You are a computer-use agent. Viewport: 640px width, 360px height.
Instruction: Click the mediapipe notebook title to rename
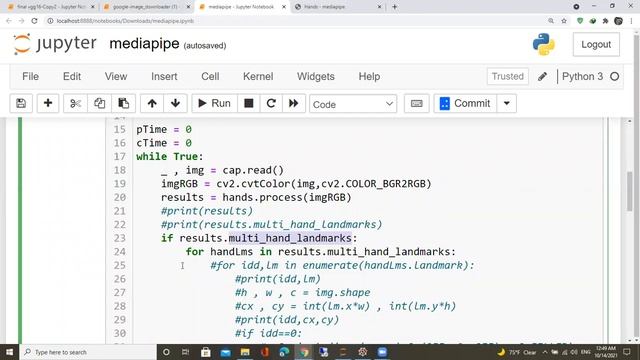click(x=144, y=44)
